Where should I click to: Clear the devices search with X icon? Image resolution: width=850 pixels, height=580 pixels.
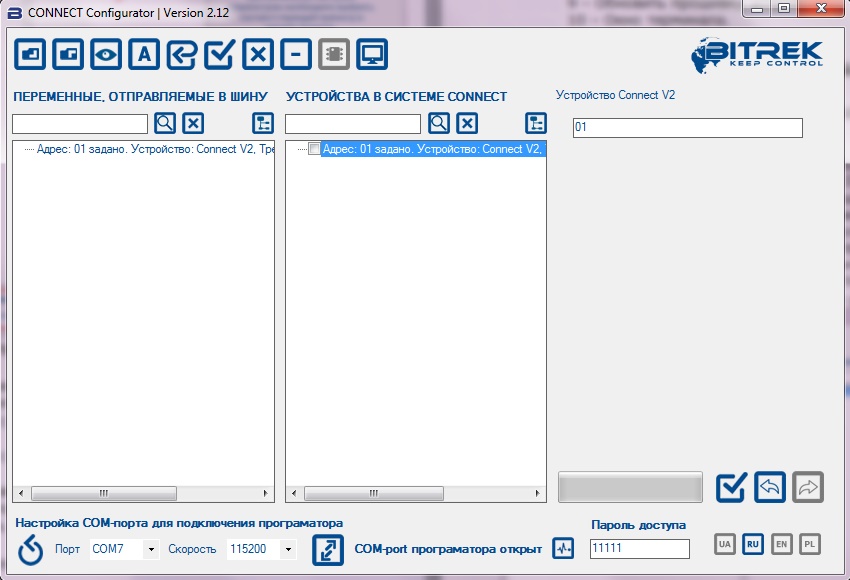coord(467,123)
